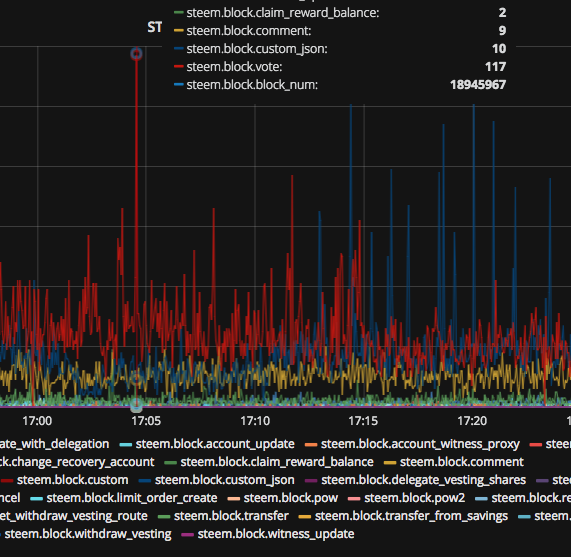This screenshot has height=557, width=571.
Task: Toggle the withdraw_vesting_route legend entry
Action: 74,516
